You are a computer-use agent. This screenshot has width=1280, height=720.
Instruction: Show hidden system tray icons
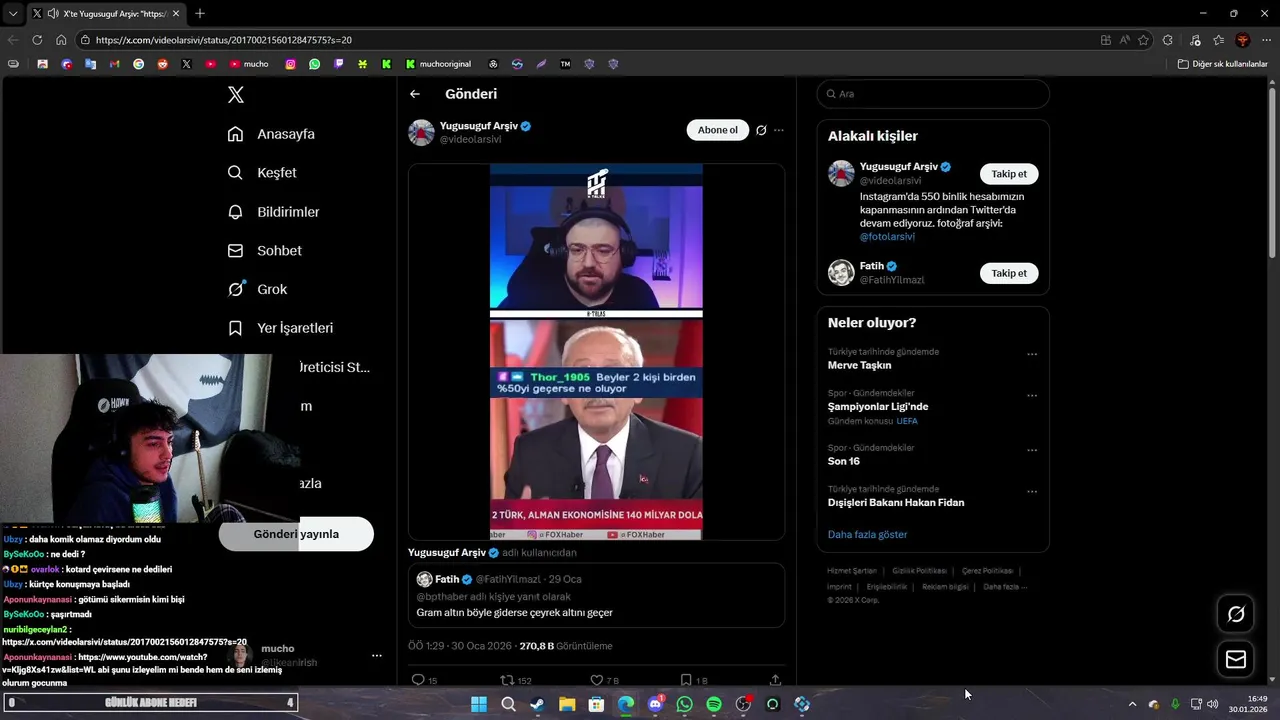[1132, 704]
